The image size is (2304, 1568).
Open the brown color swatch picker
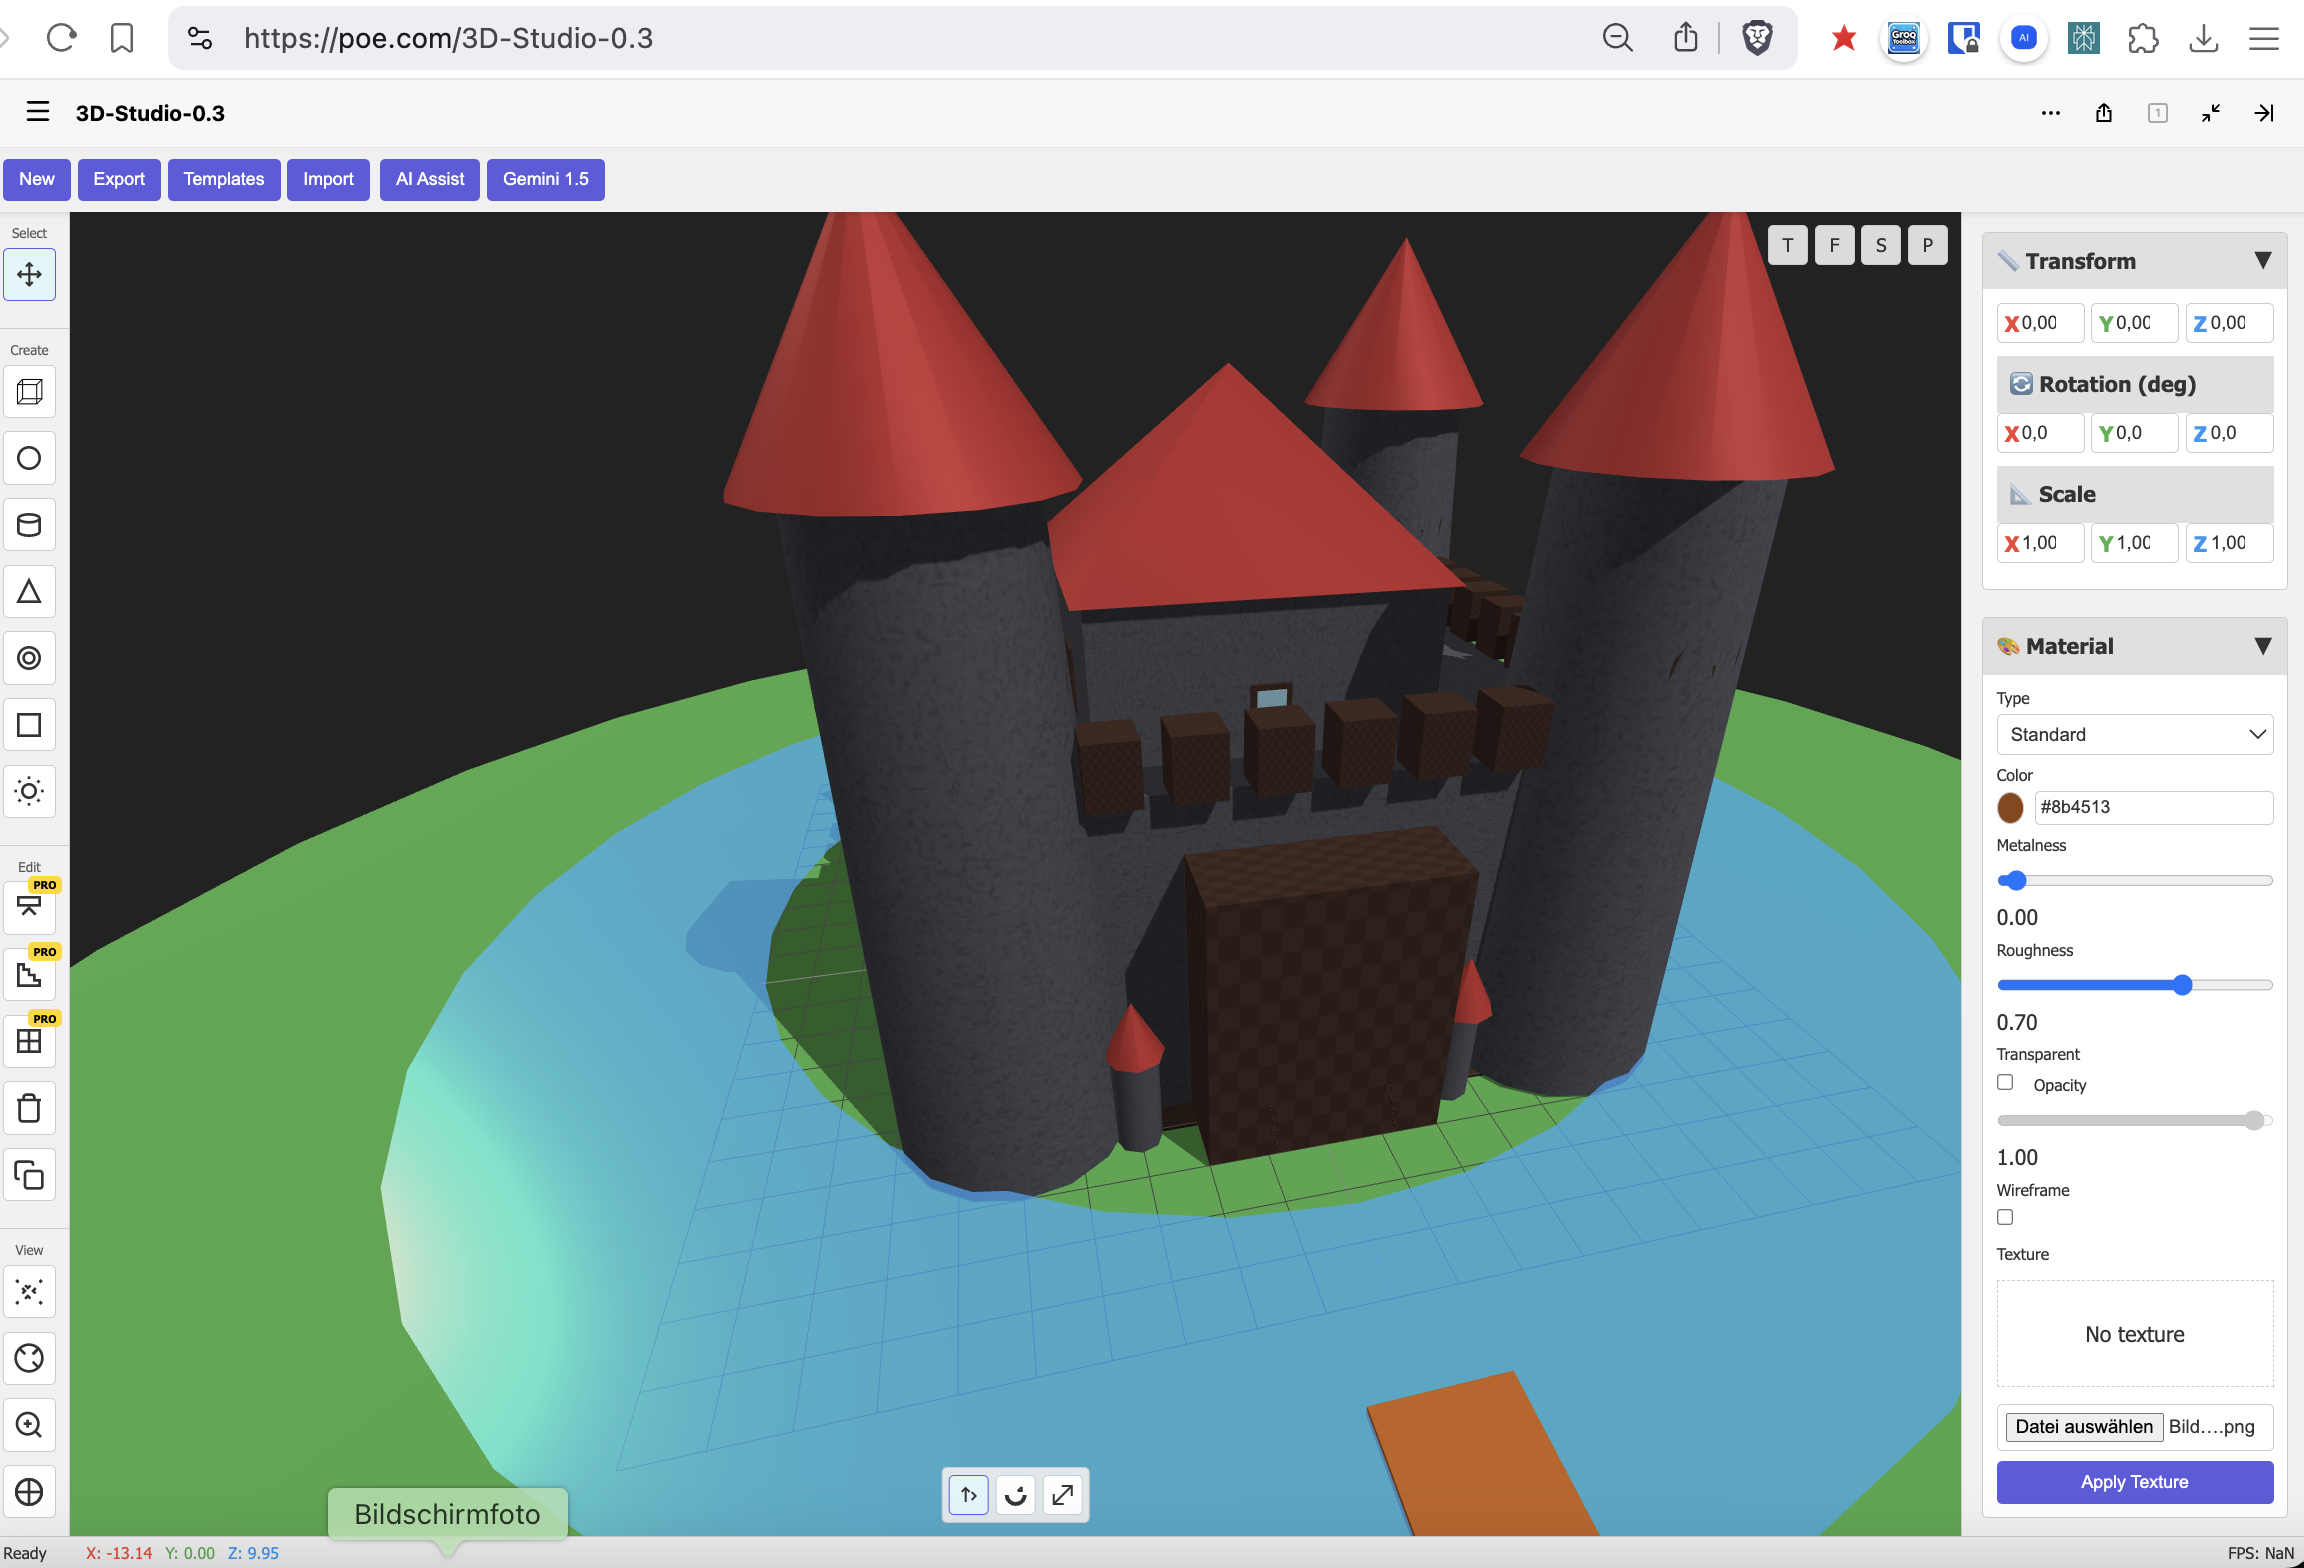coord(2010,807)
